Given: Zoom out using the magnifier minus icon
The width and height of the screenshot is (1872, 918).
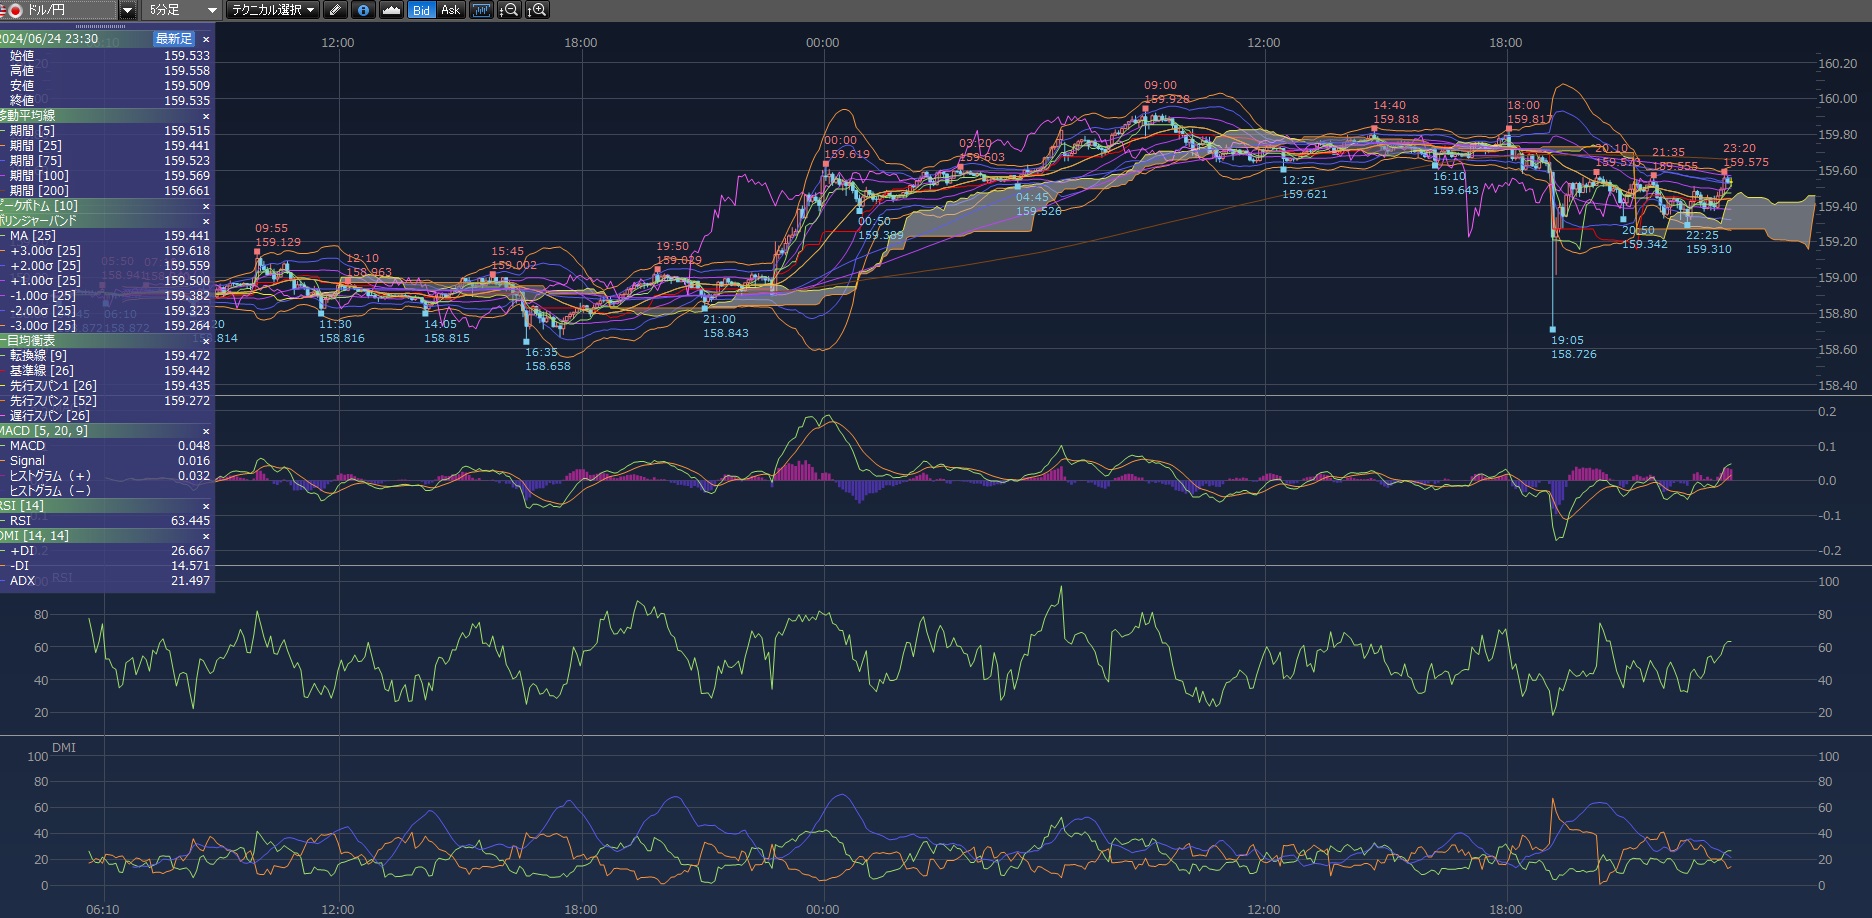Looking at the screenshot, I should click(509, 10).
